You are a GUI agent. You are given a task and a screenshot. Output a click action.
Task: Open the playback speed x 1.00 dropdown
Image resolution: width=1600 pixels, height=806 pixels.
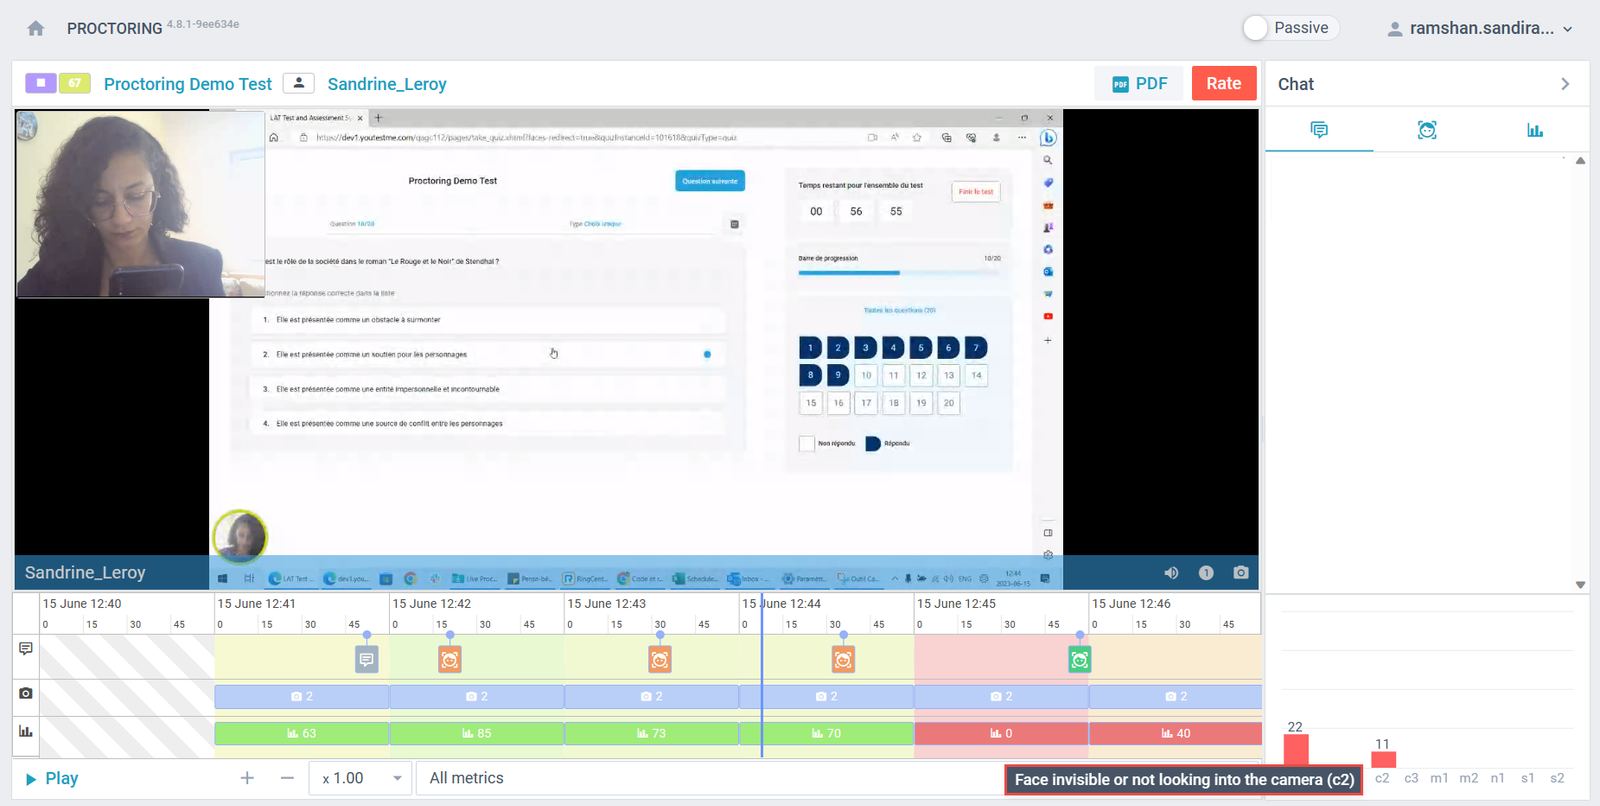(x=361, y=778)
